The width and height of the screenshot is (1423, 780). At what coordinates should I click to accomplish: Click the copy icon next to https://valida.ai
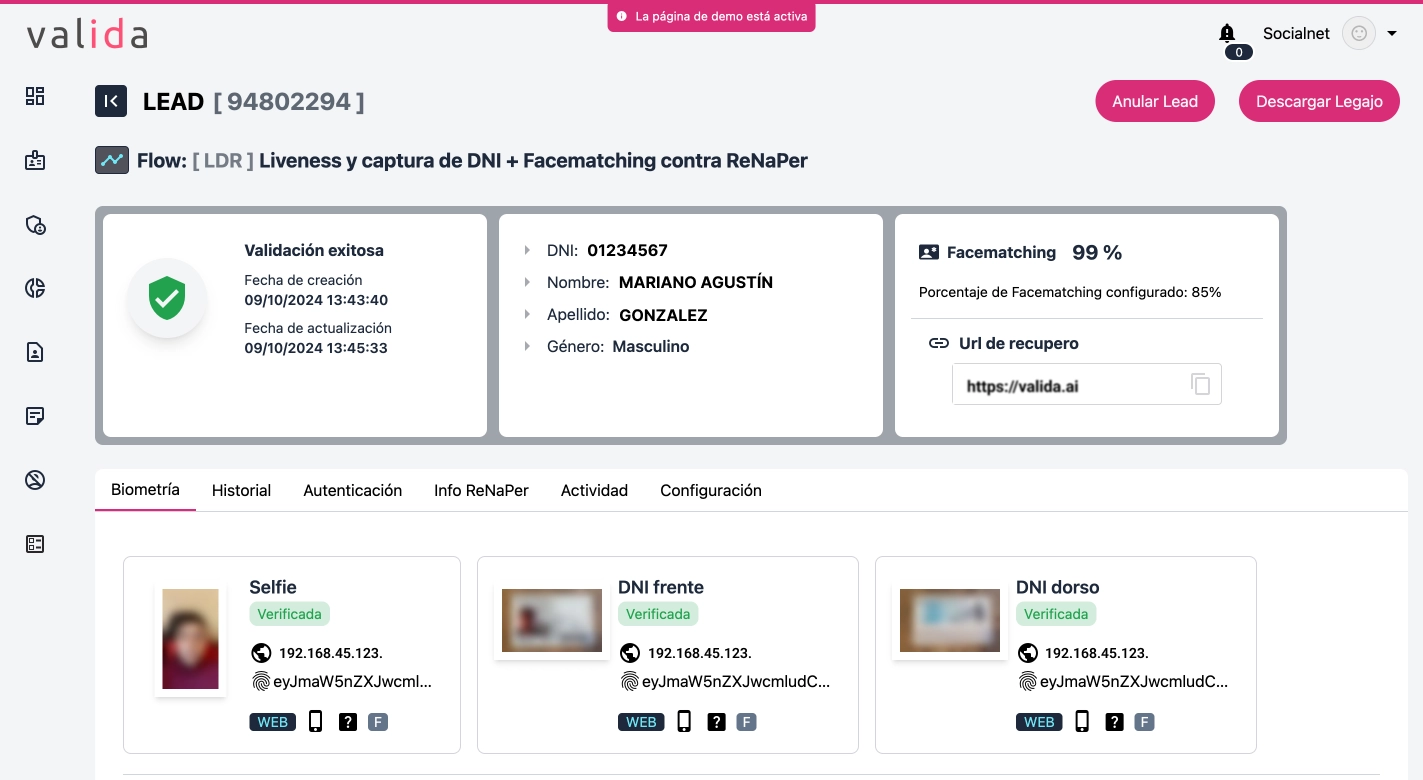click(1199, 383)
